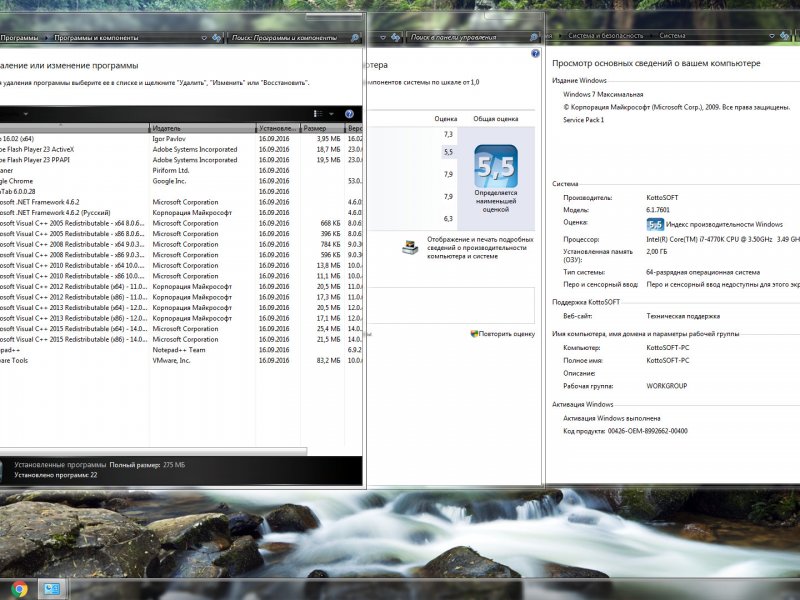Select the Notepad++ Team program row
Viewport: 800px width, 600px height.
click(181, 350)
